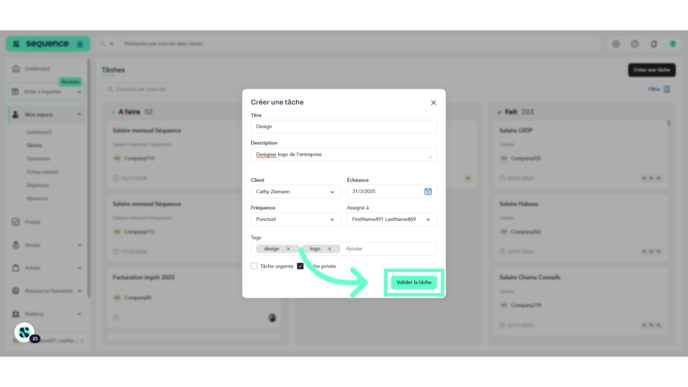Remove the logo tag with its x

point(330,249)
